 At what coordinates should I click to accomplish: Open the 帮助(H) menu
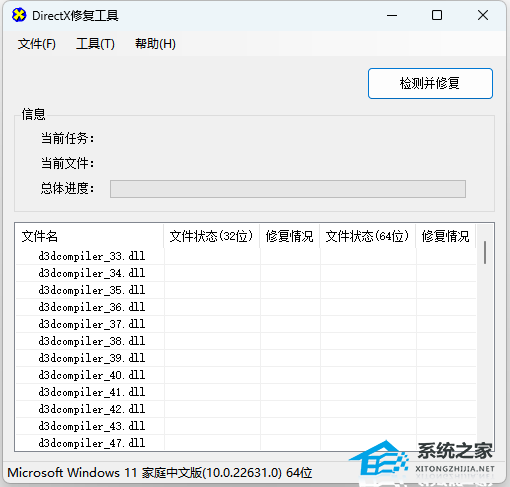pyautogui.click(x=155, y=44)
